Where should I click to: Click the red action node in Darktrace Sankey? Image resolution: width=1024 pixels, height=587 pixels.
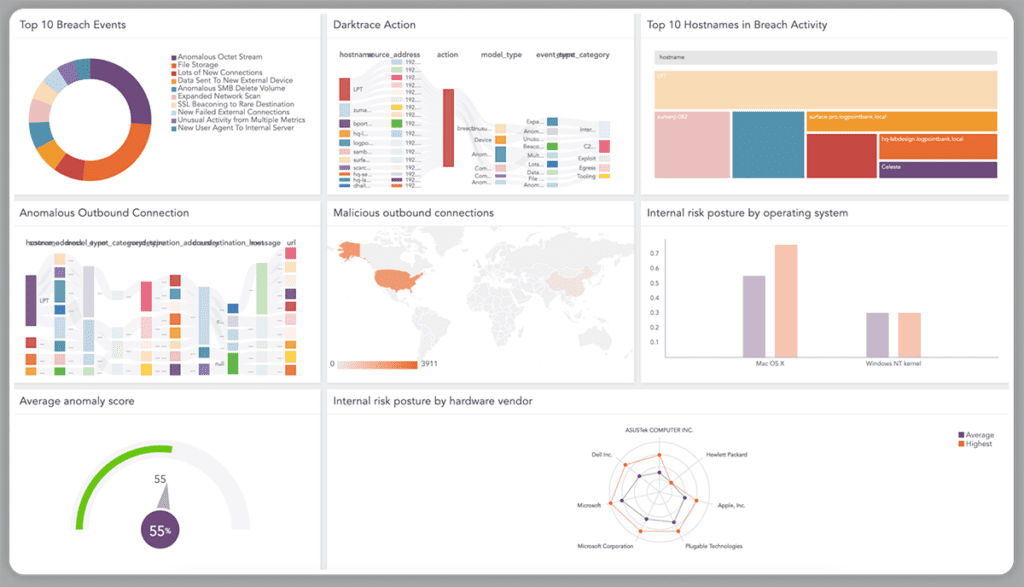tap(448, 127)
